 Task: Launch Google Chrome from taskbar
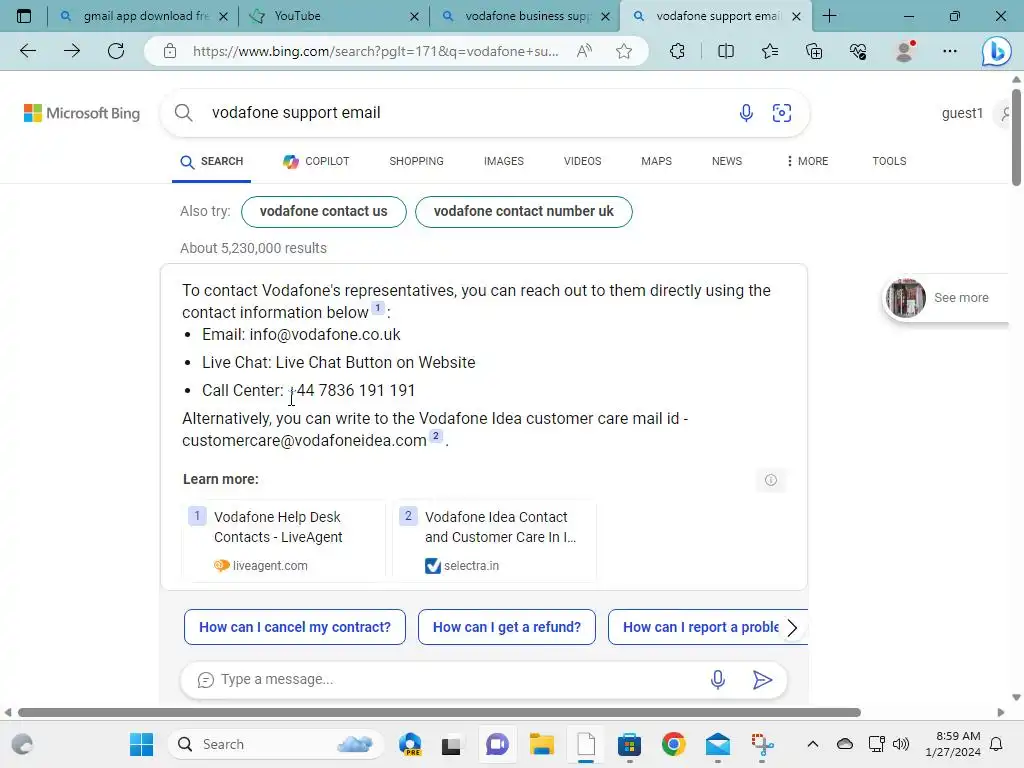[x=673, y=744]
